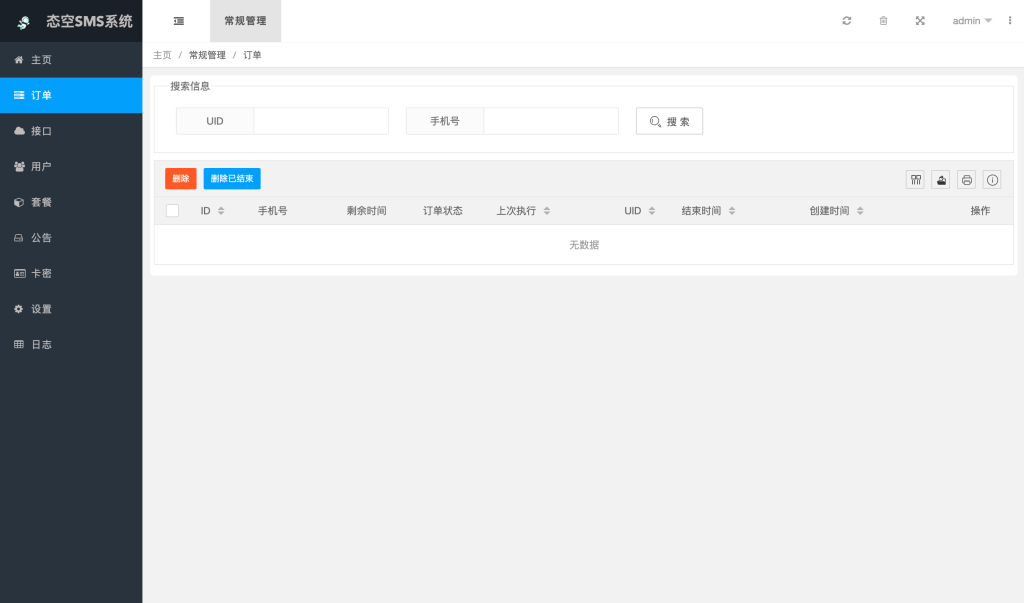Open the column filter icon in table toolbar
This screenshot has height=603, width=1024.
tap(915, 180)
